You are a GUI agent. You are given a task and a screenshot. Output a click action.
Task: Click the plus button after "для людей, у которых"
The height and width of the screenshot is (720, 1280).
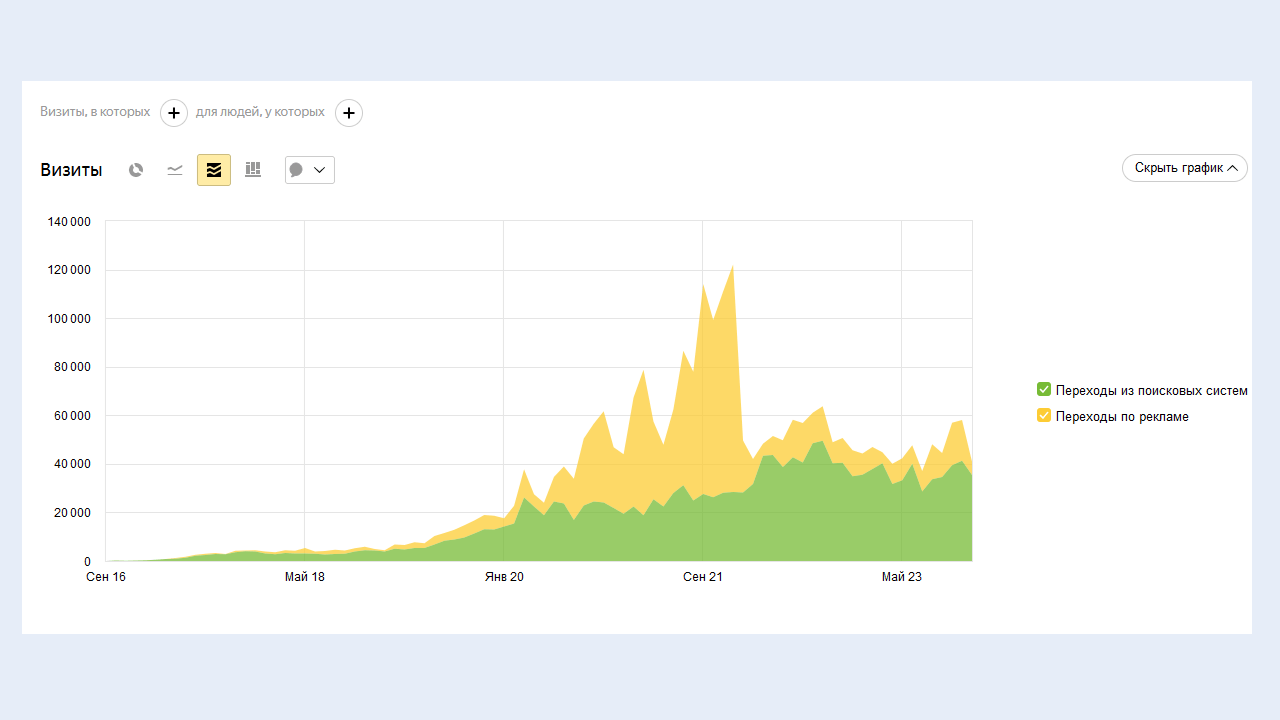348,113
